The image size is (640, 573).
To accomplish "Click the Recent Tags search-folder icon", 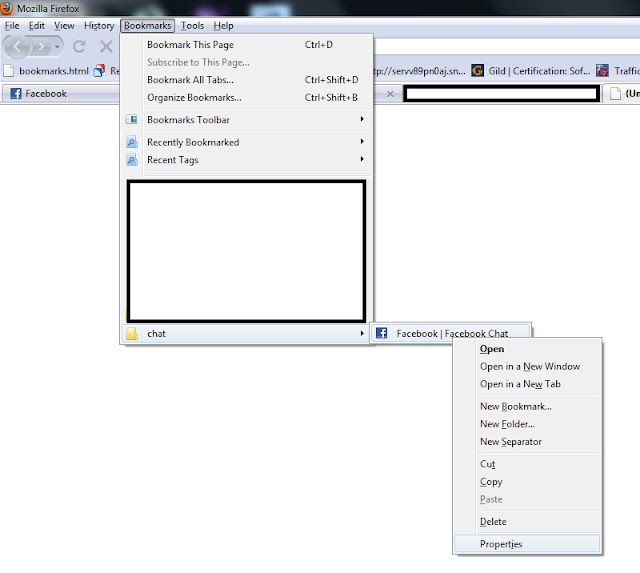I will [x=132, y=159].
